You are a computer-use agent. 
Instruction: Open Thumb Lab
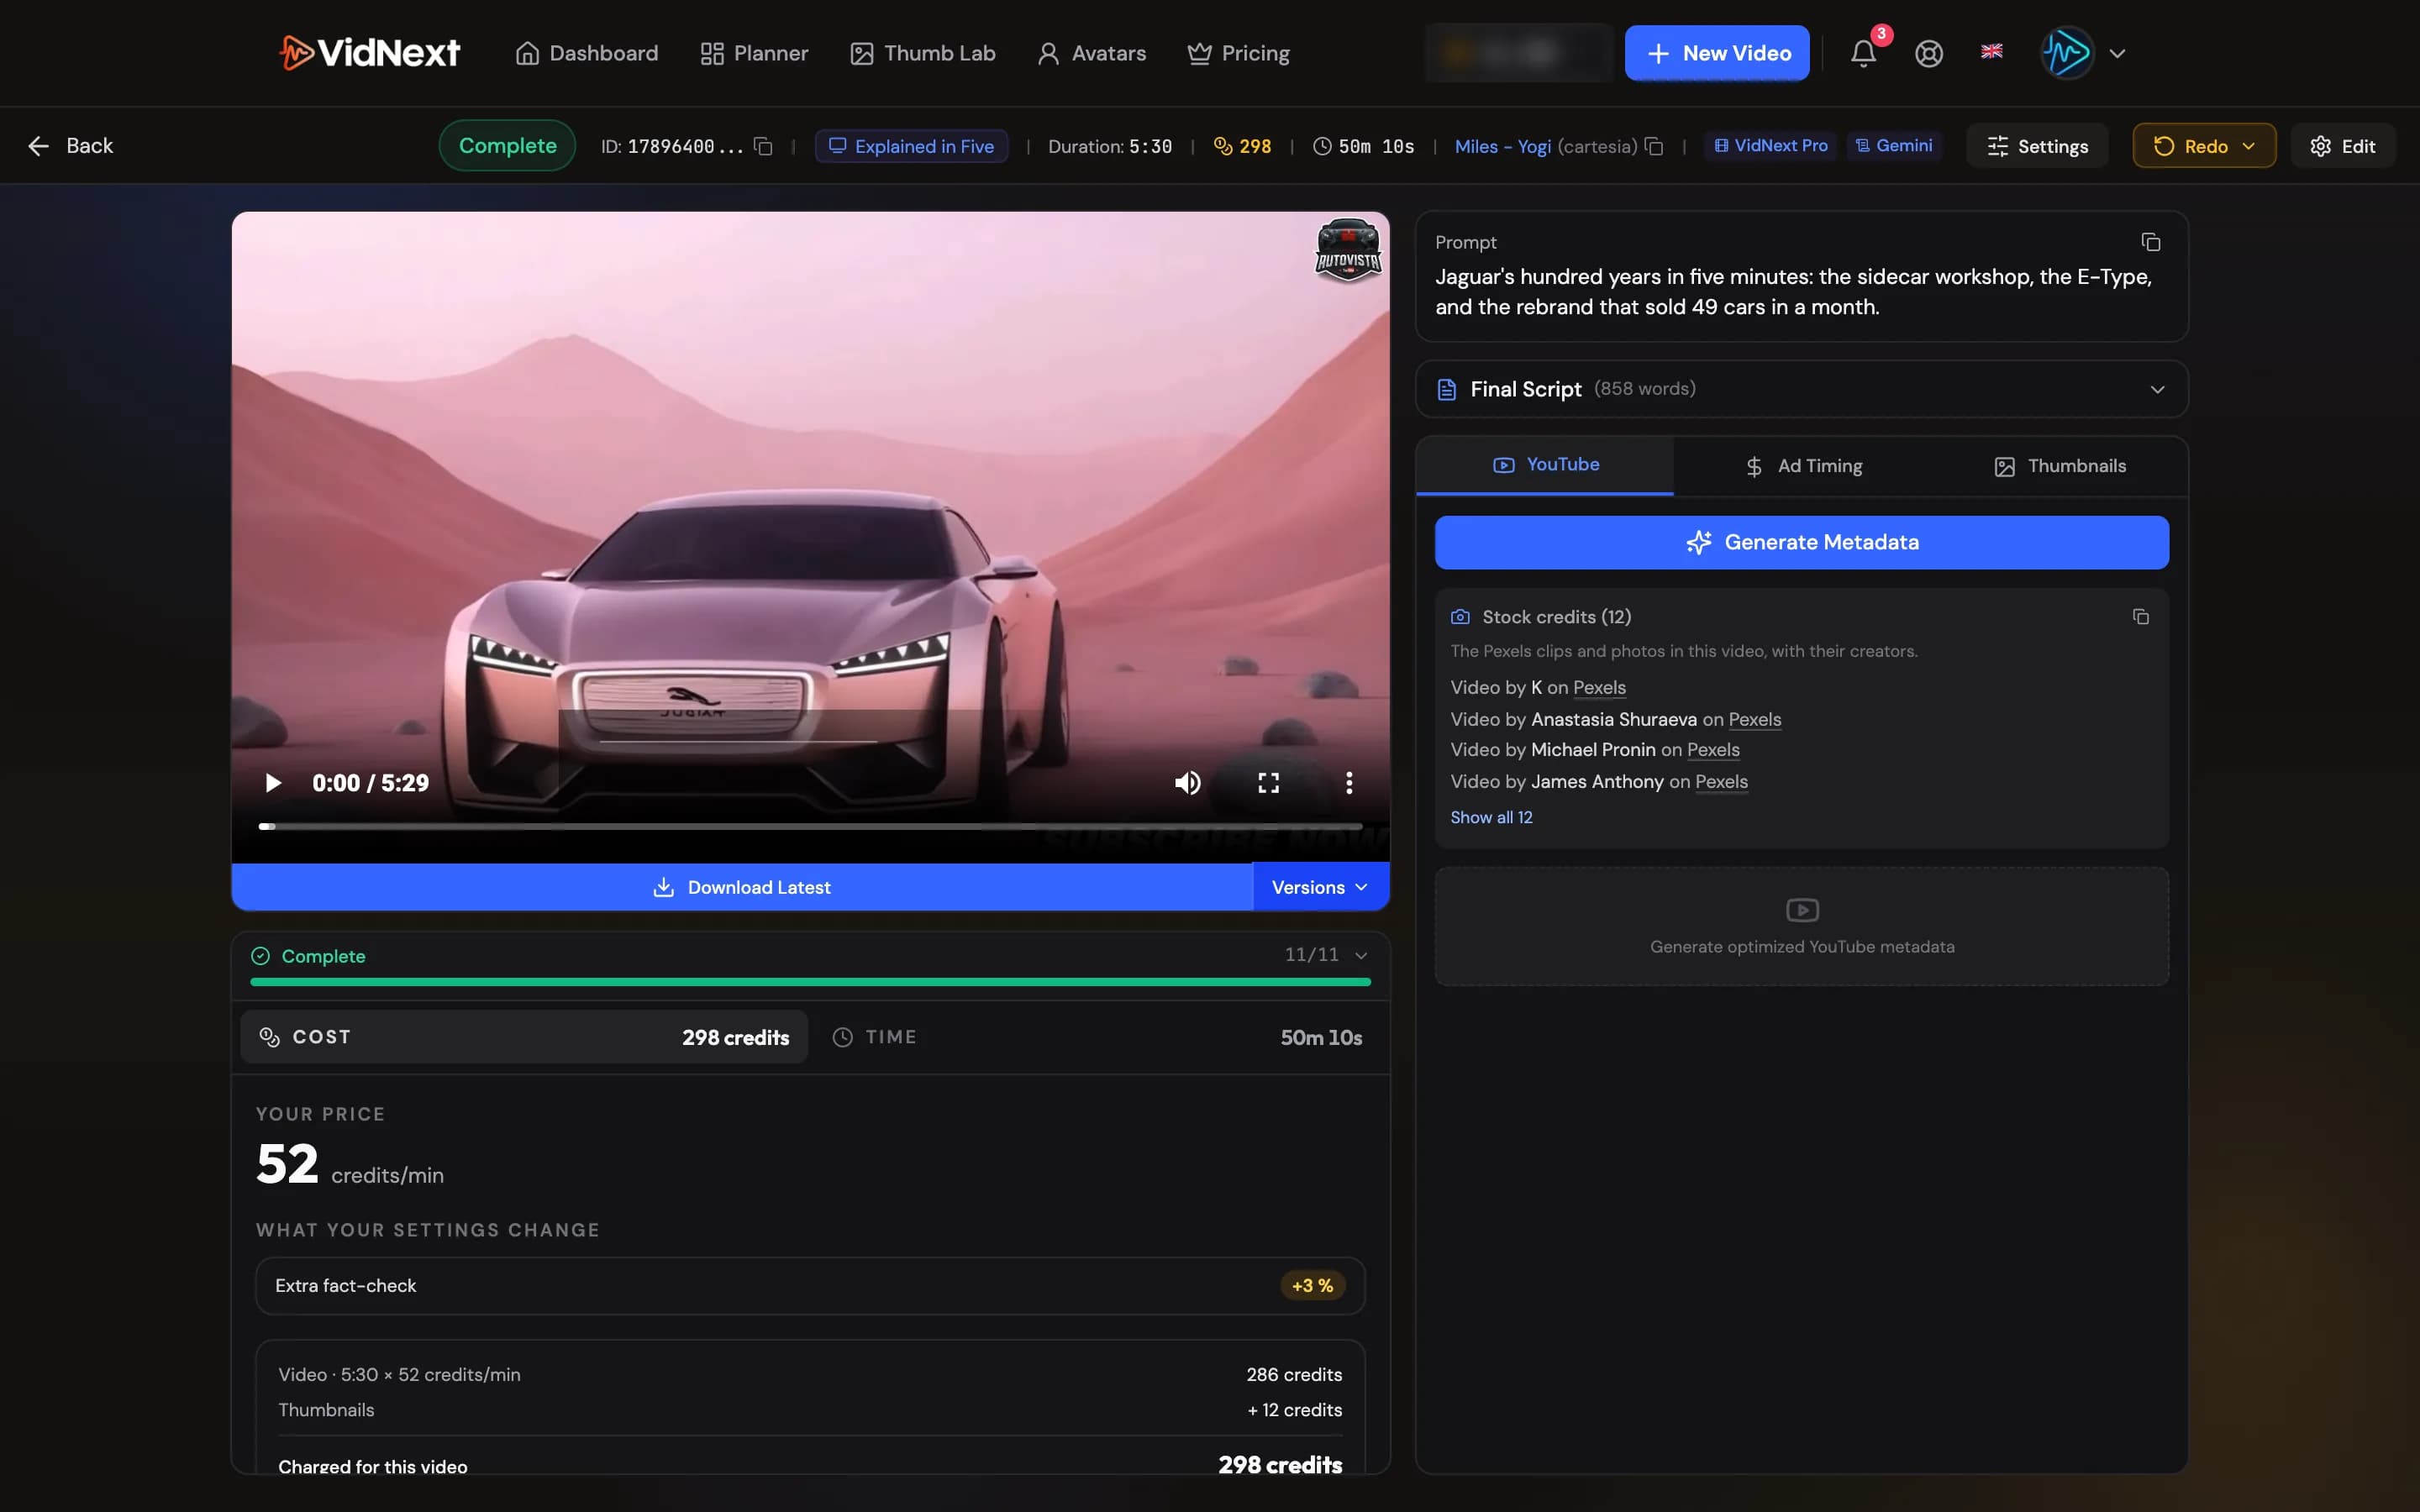pyautogui.click(x=922, y=53)
